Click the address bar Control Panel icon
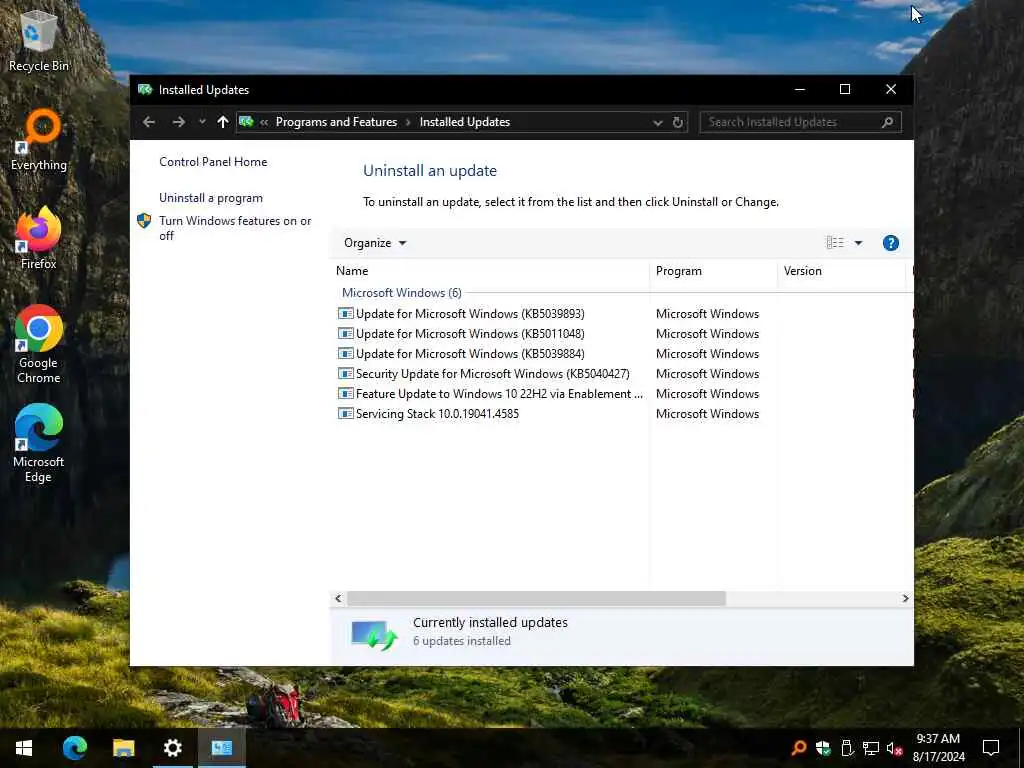The image size is (1024, 768). click(x=246, y=121)
